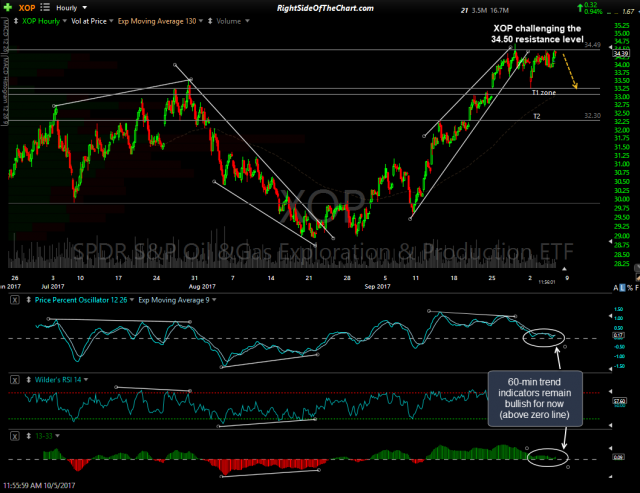Toggle the A arithmetic scale option

[x=616, y=288]
